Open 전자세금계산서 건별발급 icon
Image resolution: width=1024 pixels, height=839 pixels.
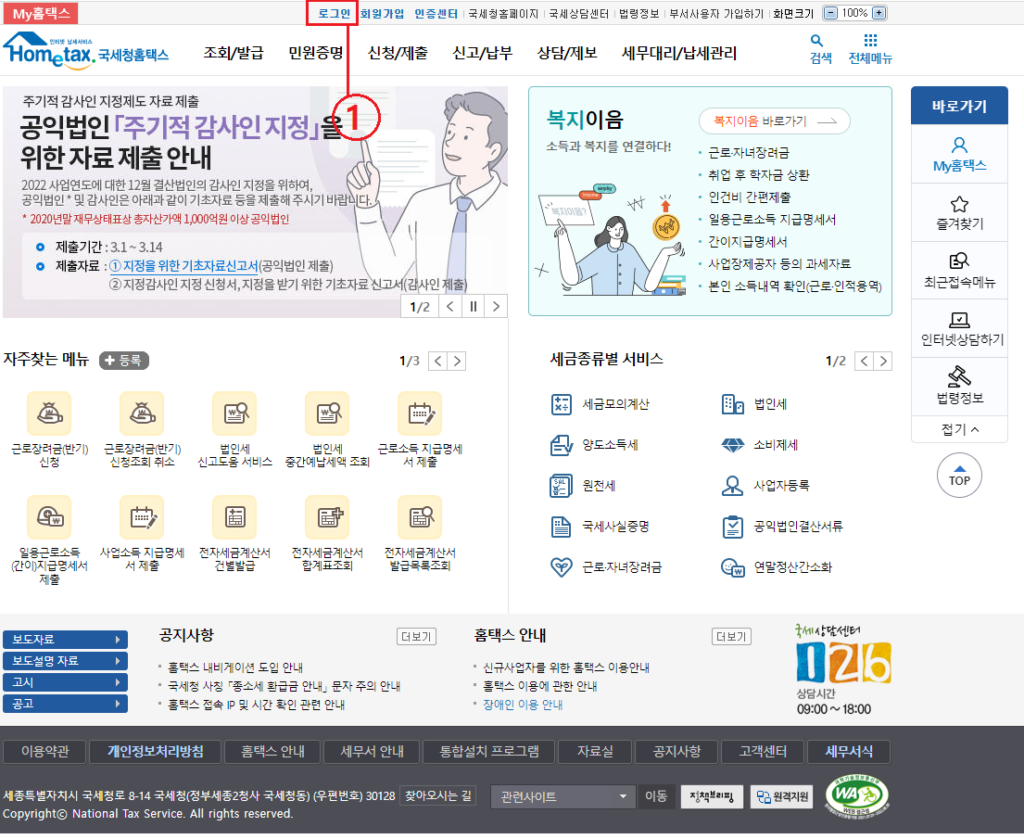[x=234, y=517]
